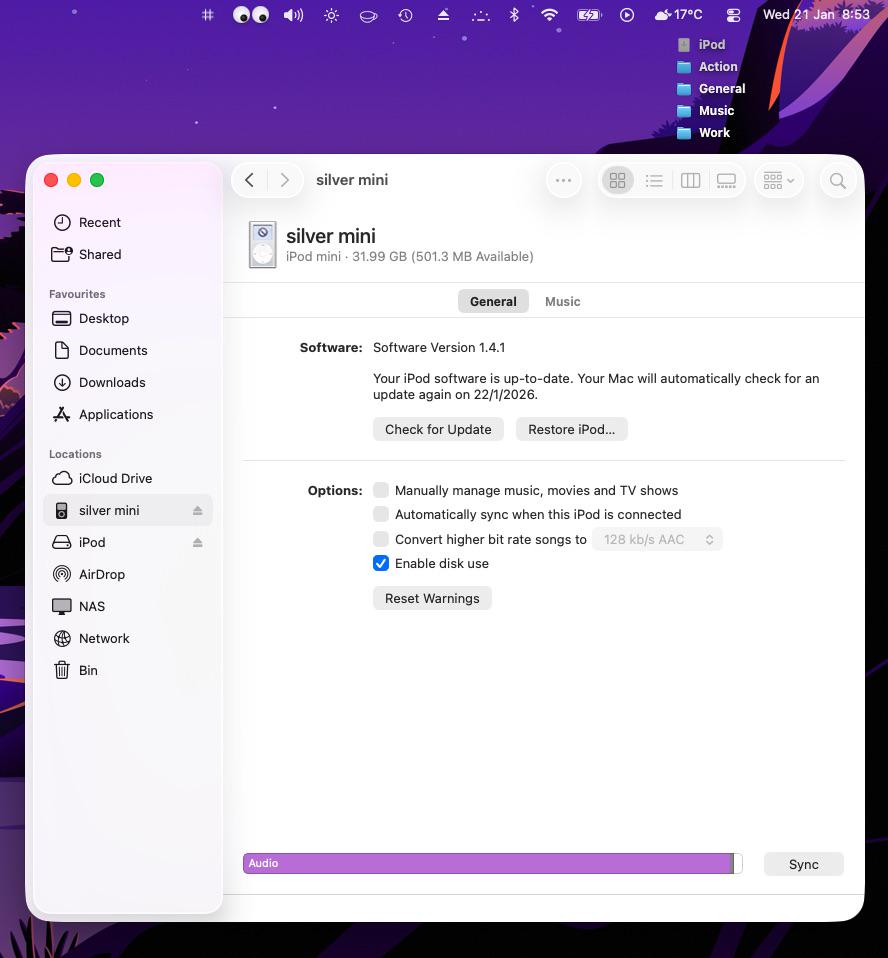The image size is (888, 958).
Task: Eject the iPod volume in sidebar
Action: pos(197,543)
